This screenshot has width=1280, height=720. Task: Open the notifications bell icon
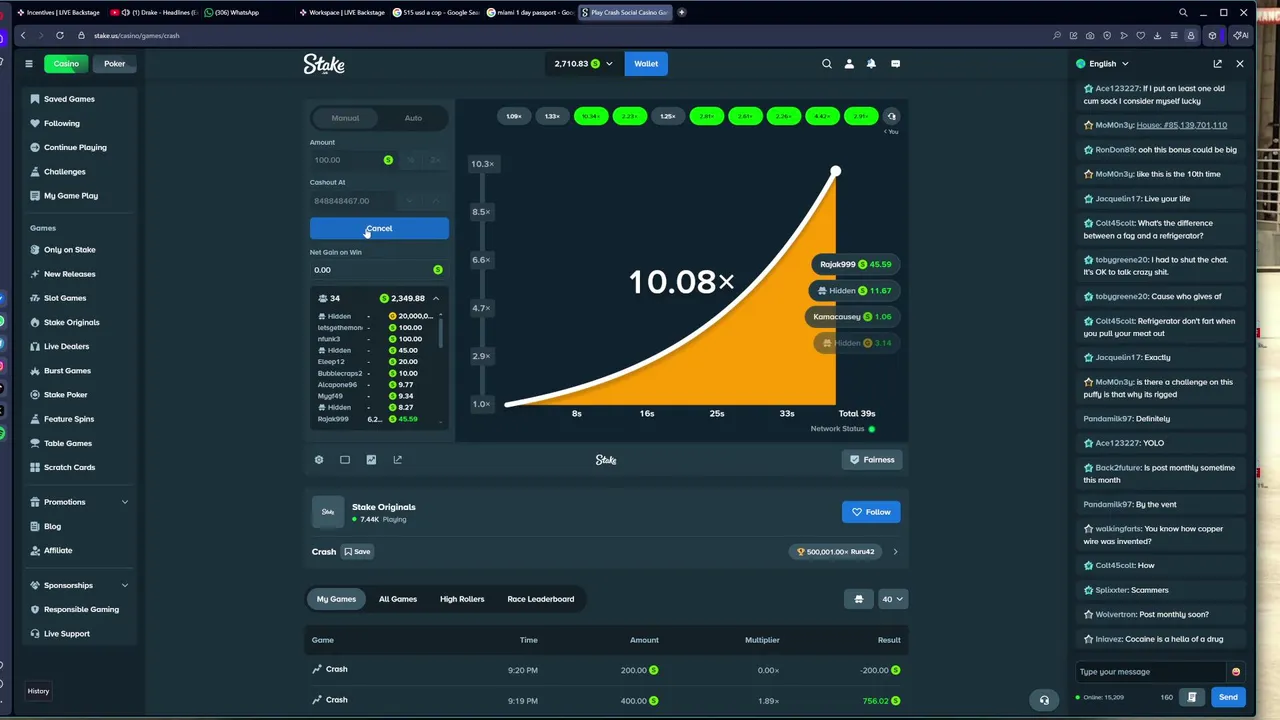(871, 64)
